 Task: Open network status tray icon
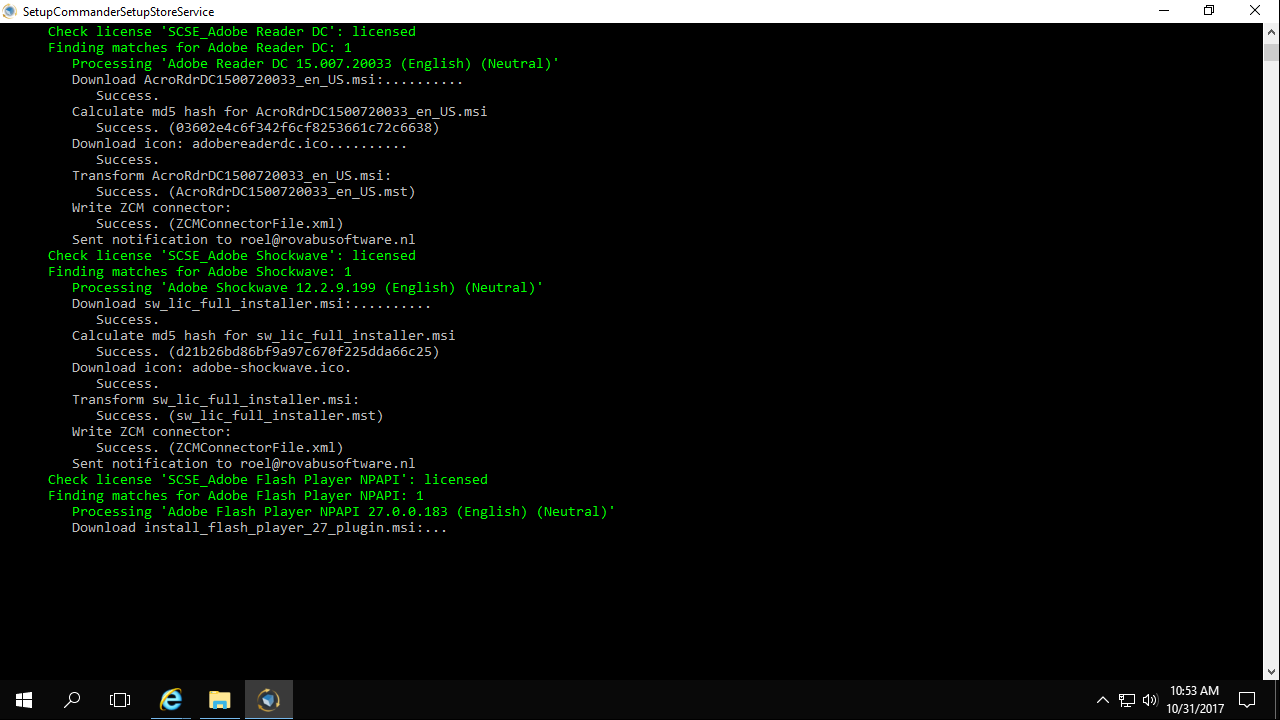tap(1127, 700)
